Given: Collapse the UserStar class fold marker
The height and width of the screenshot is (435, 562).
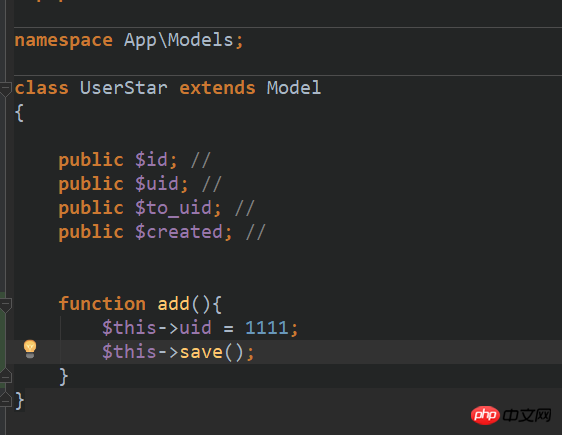Looking at the screenshot, I should point(5,89).
